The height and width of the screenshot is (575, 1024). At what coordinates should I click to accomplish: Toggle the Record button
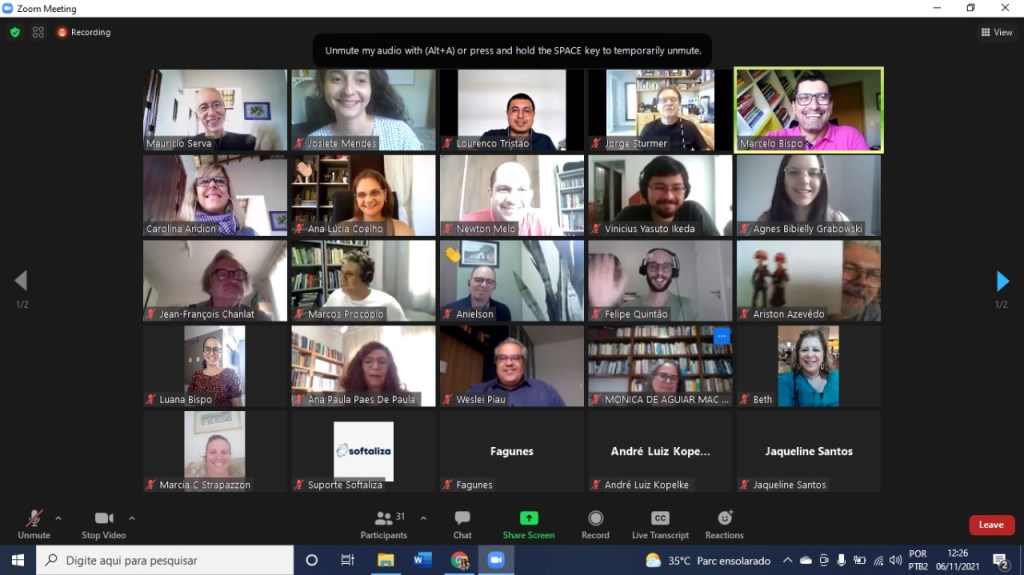pyautogui.click(x=595, y=523)
